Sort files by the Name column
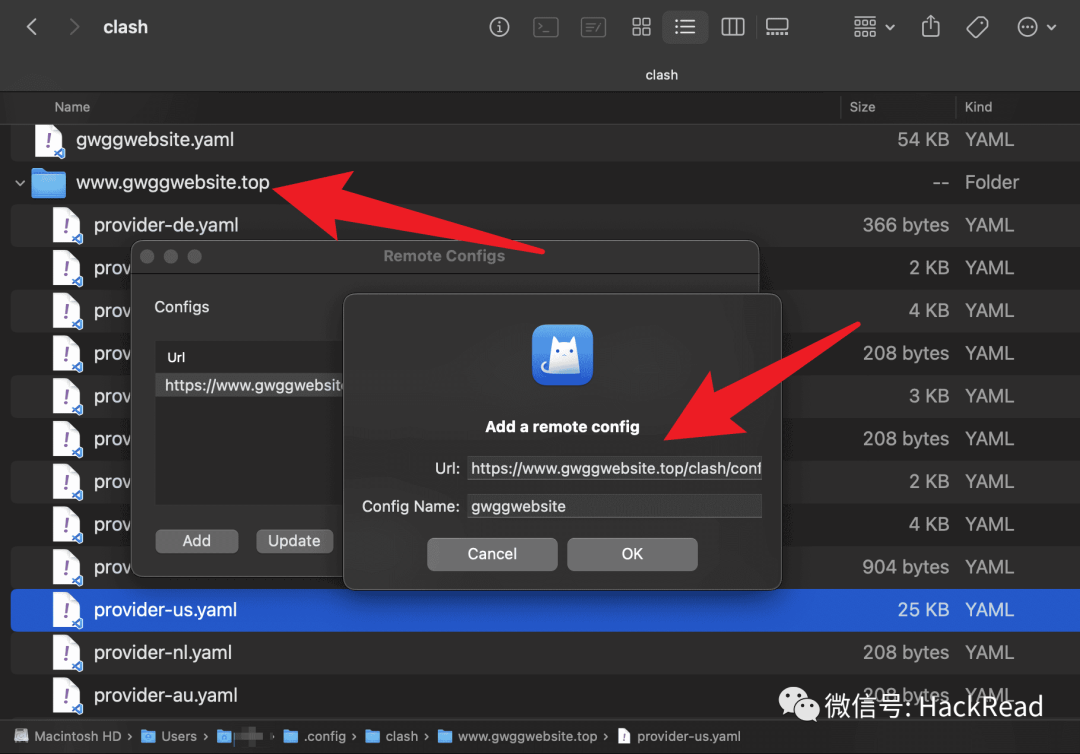Viewport: 1080px width, 754px height. (x=72, y=107)
